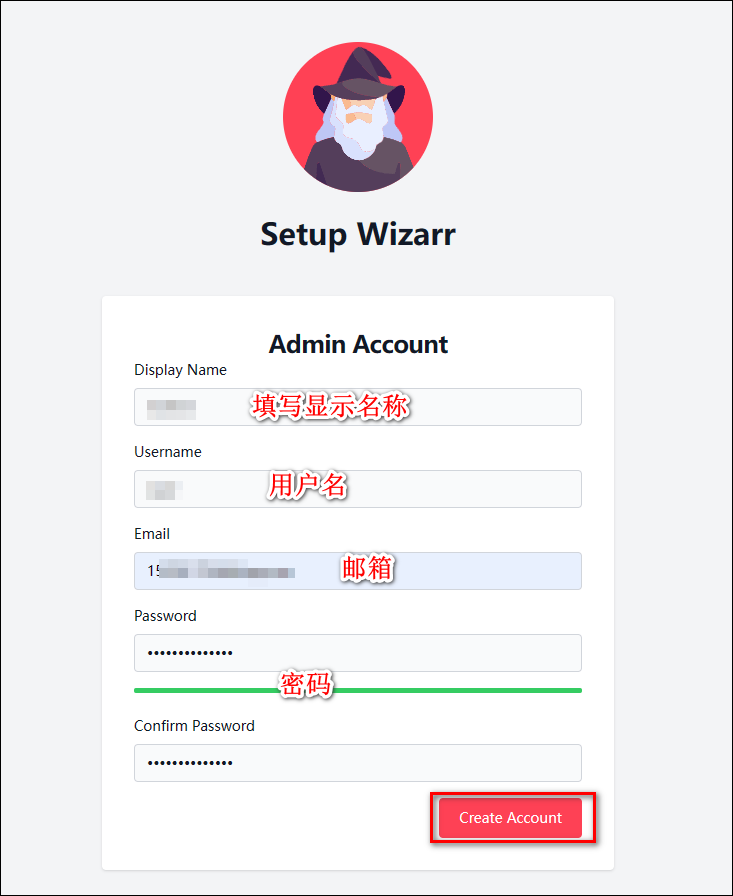This screenshot has height=896, width=733.
Task: Click into the Email input field
Action: (x=358, y=571)
